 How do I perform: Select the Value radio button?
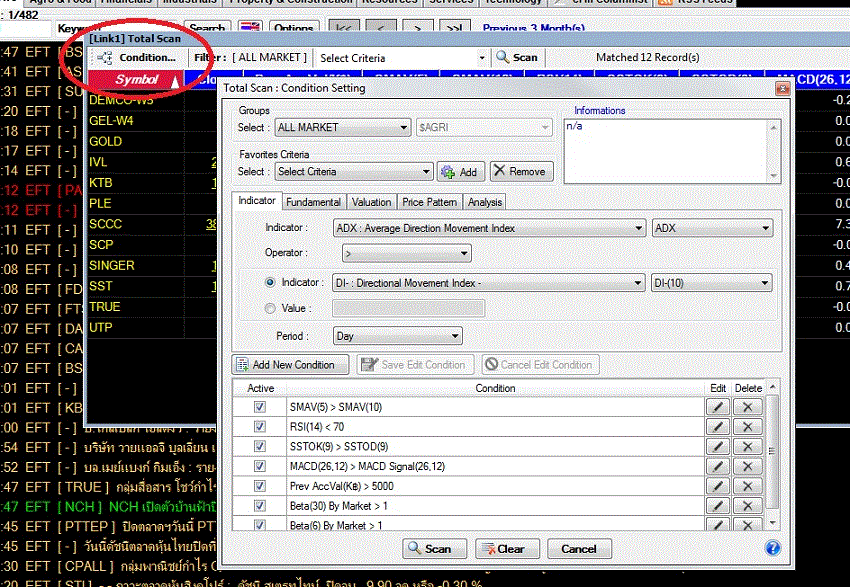[270, 308]
